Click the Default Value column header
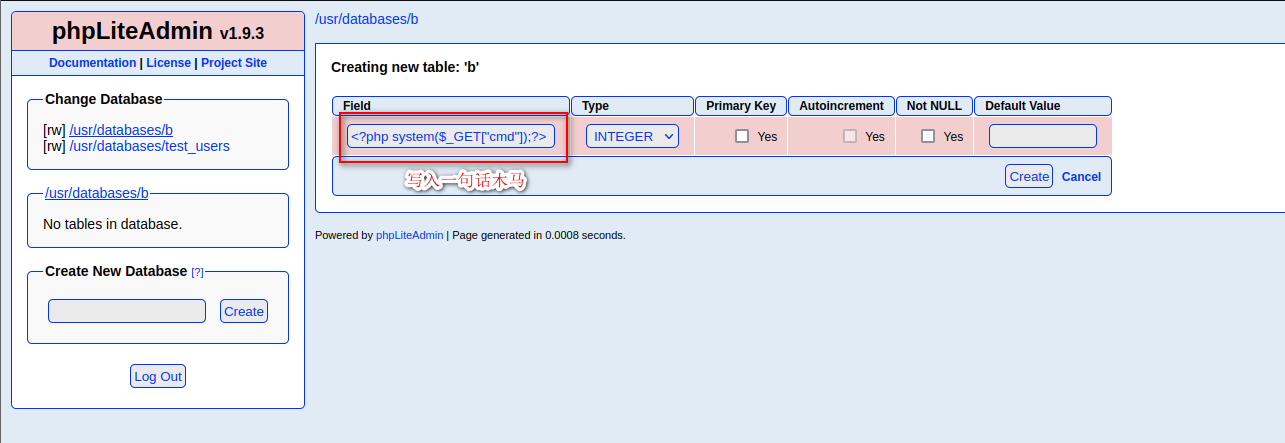The height and width of the screenshot is (443, 1285). (x=1043, y=105)
